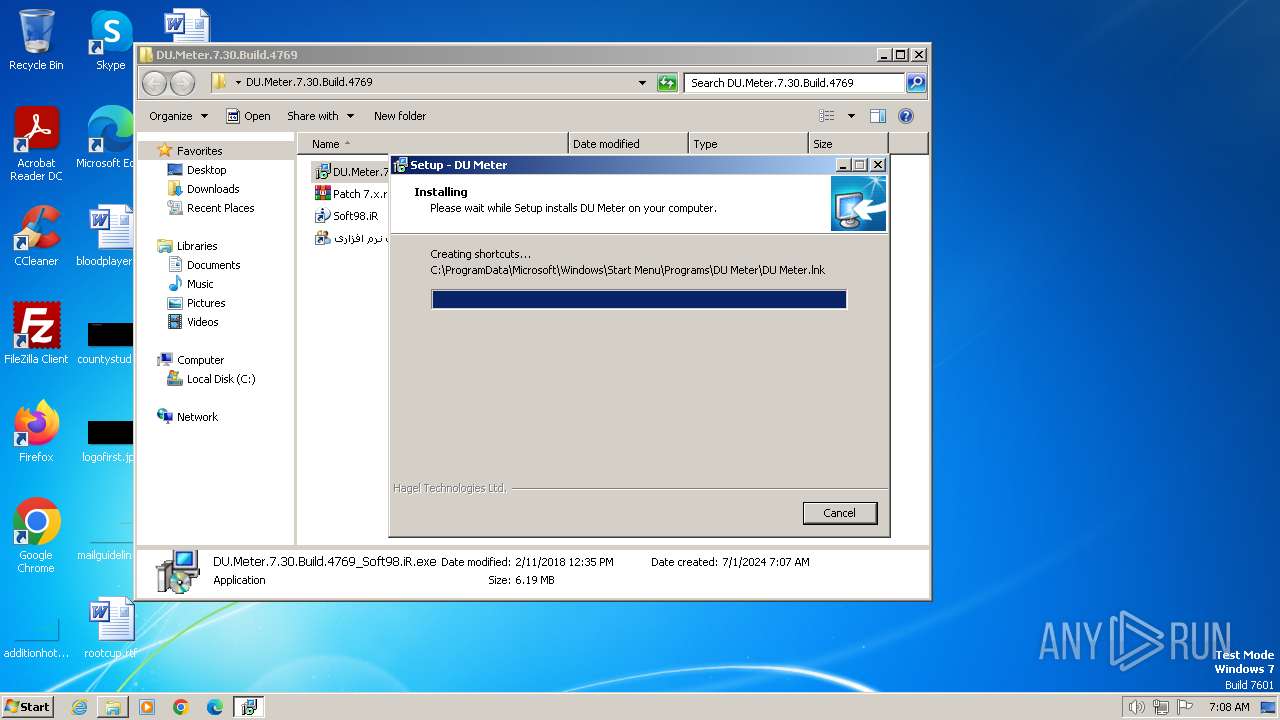Open Documents library

coord(213,265)
